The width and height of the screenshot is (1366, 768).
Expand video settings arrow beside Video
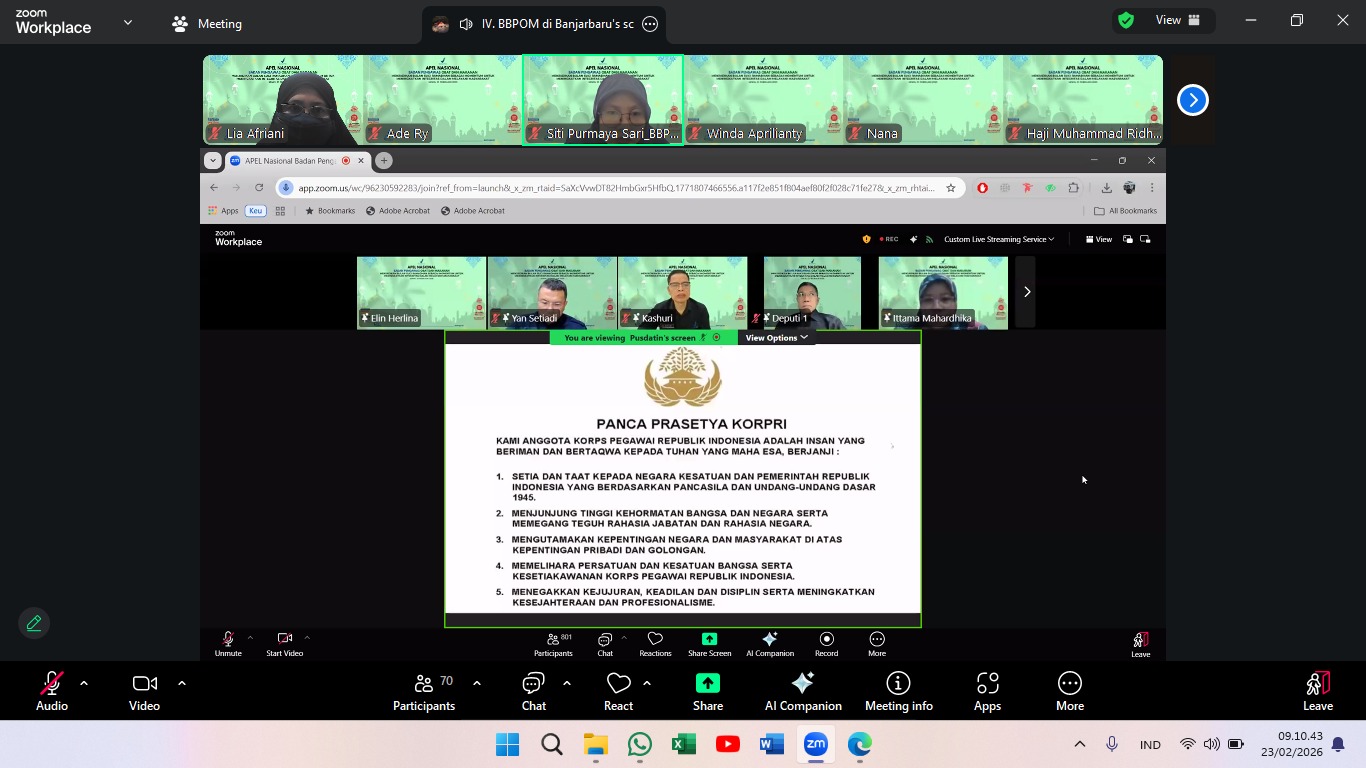[x=182, y=683]
